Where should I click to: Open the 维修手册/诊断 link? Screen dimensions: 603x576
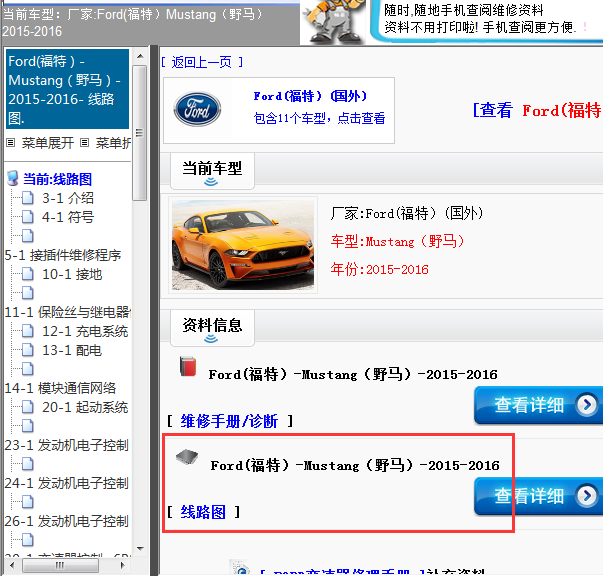tap(229, 421)
